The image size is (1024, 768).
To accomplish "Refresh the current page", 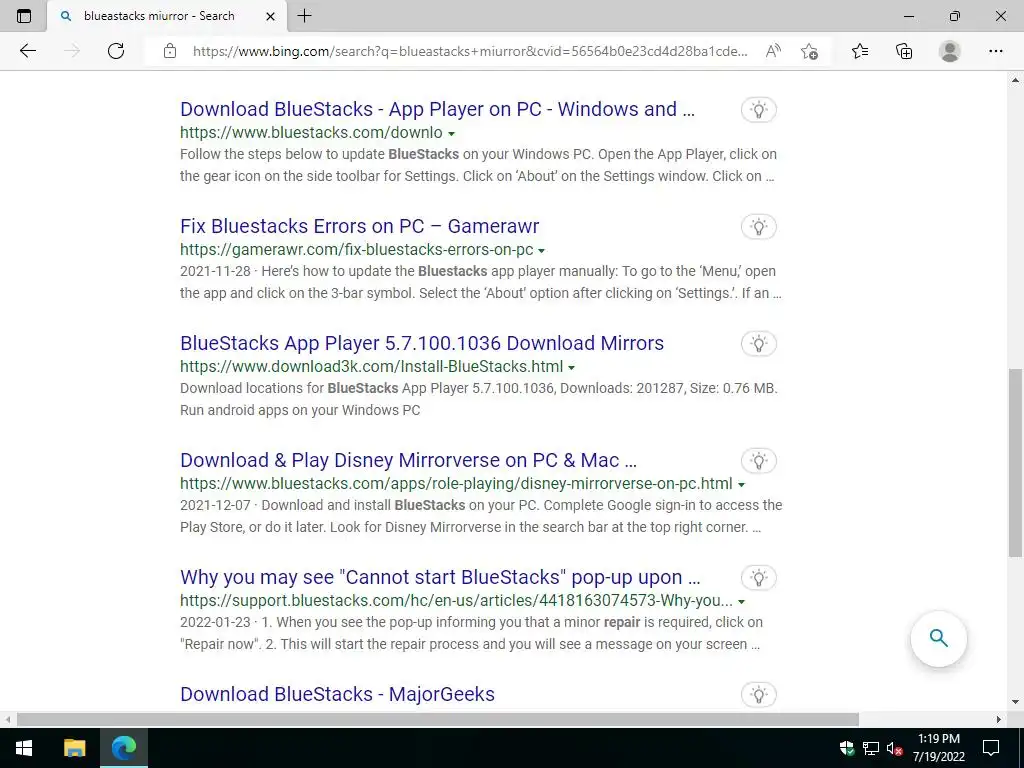I will coord(116,51).
